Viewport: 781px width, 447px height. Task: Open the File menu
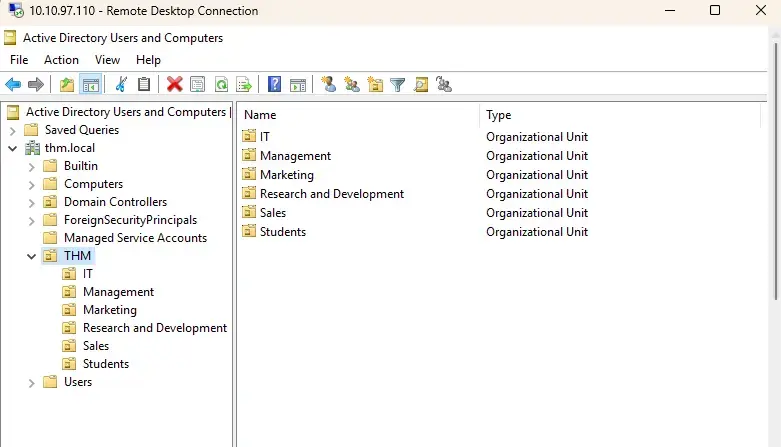coord(19,60)
